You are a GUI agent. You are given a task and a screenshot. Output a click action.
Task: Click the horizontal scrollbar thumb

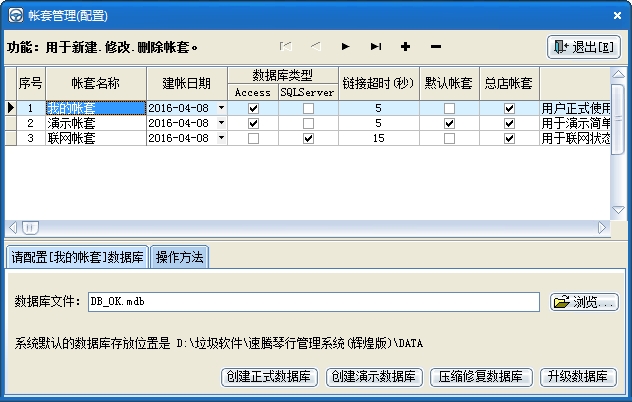30,228
